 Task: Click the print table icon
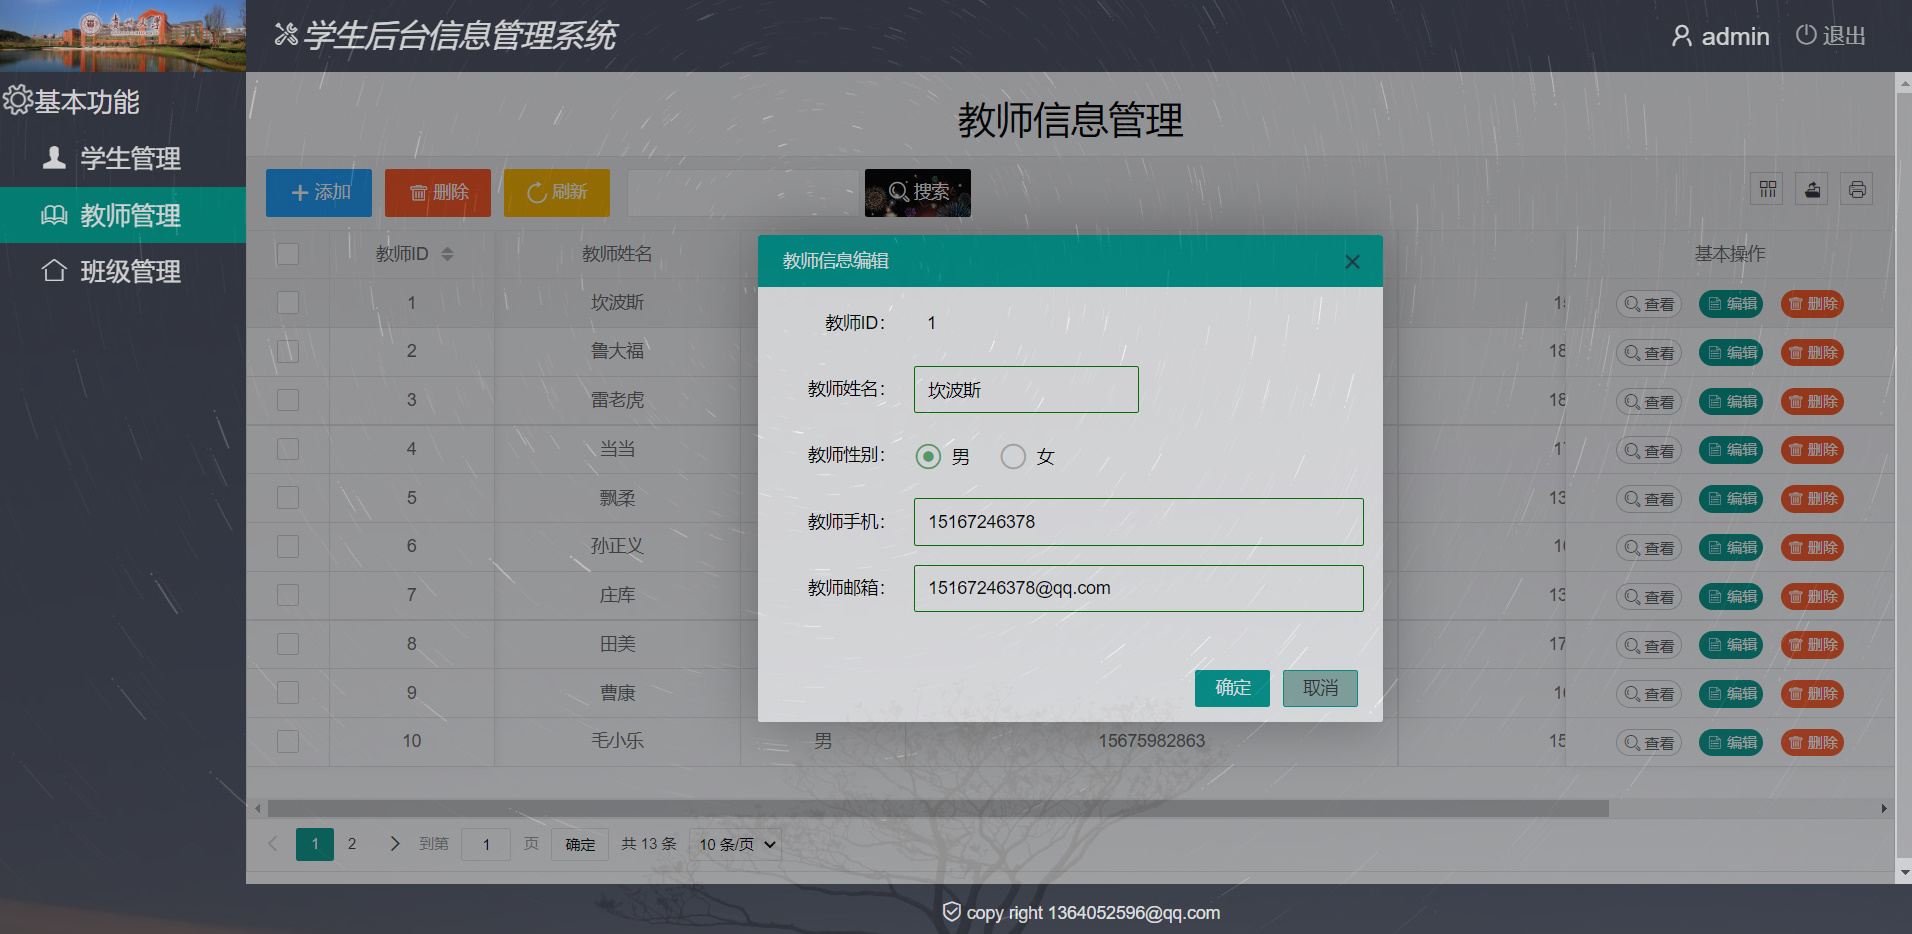pos(1856,190)
